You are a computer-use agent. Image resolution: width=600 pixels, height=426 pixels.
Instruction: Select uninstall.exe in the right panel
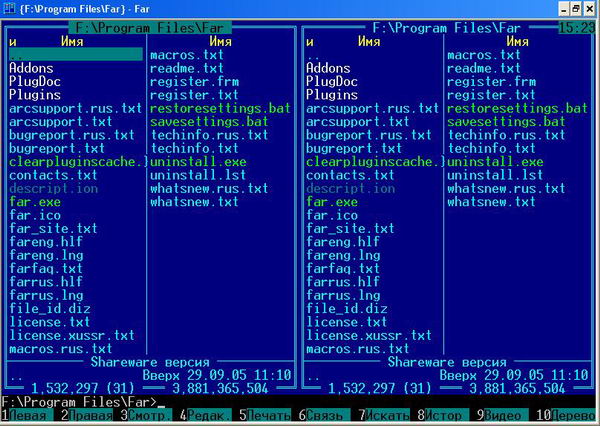tap(495, 161)
